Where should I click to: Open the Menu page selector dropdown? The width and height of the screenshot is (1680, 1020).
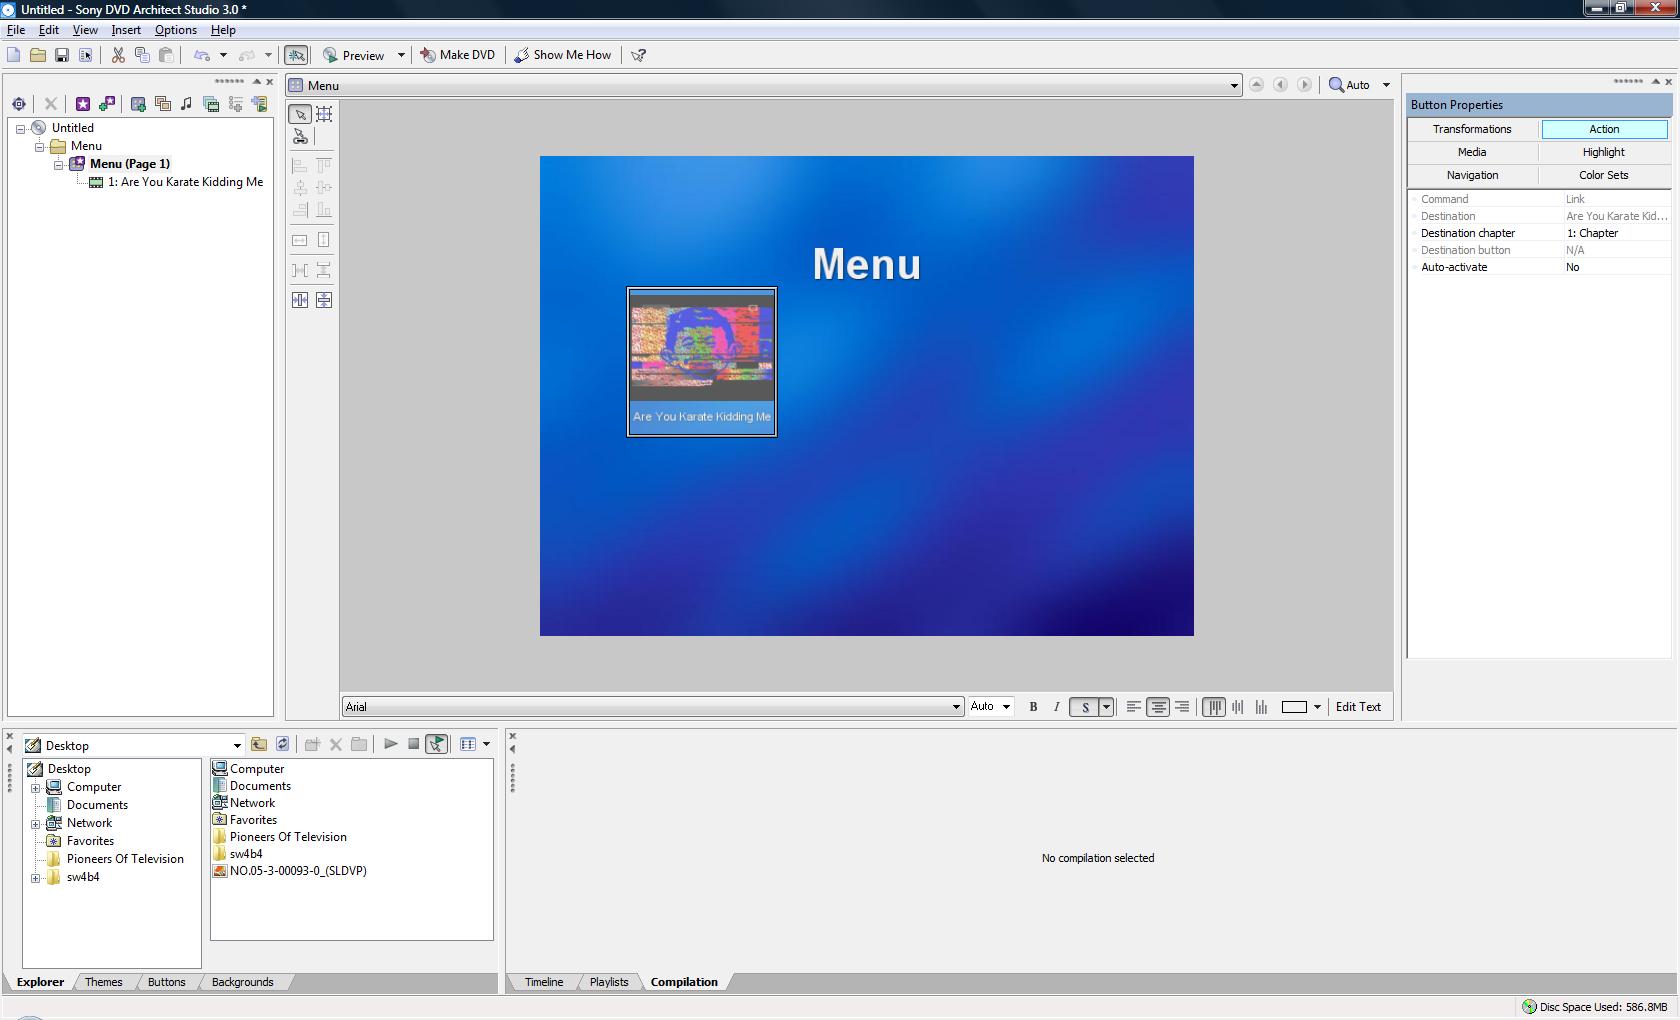[x=1234, y=86]
